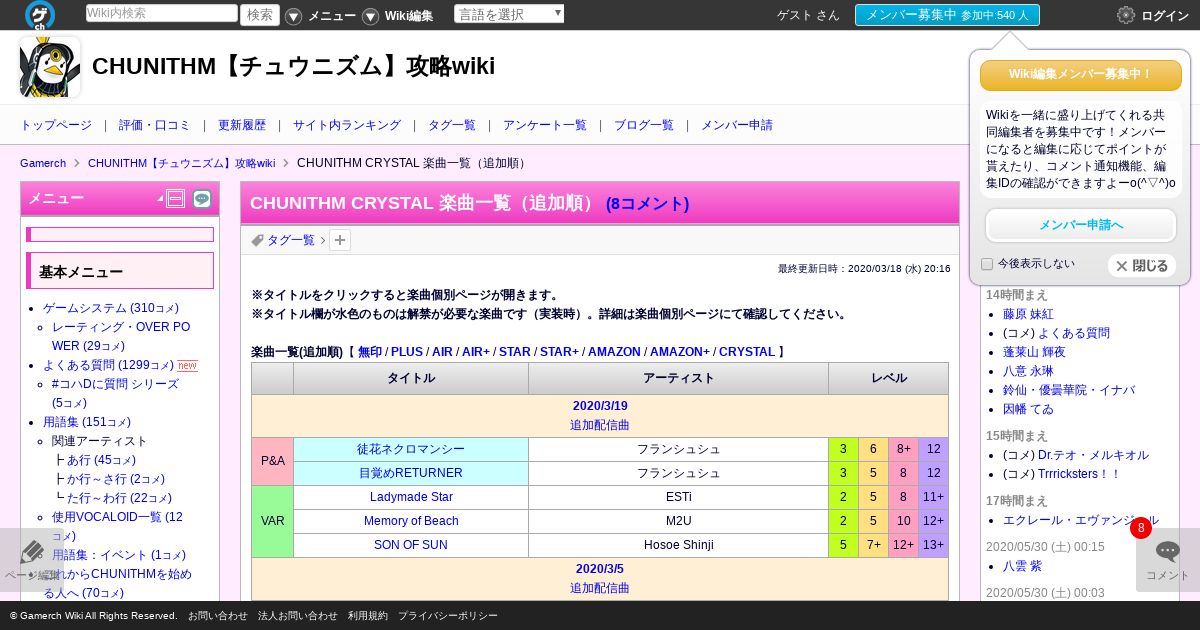Open the CHUNITHM wiki penguin logo
This screenshot has height=630, width=1200.
pyautogui.click(x=50, y=67)
